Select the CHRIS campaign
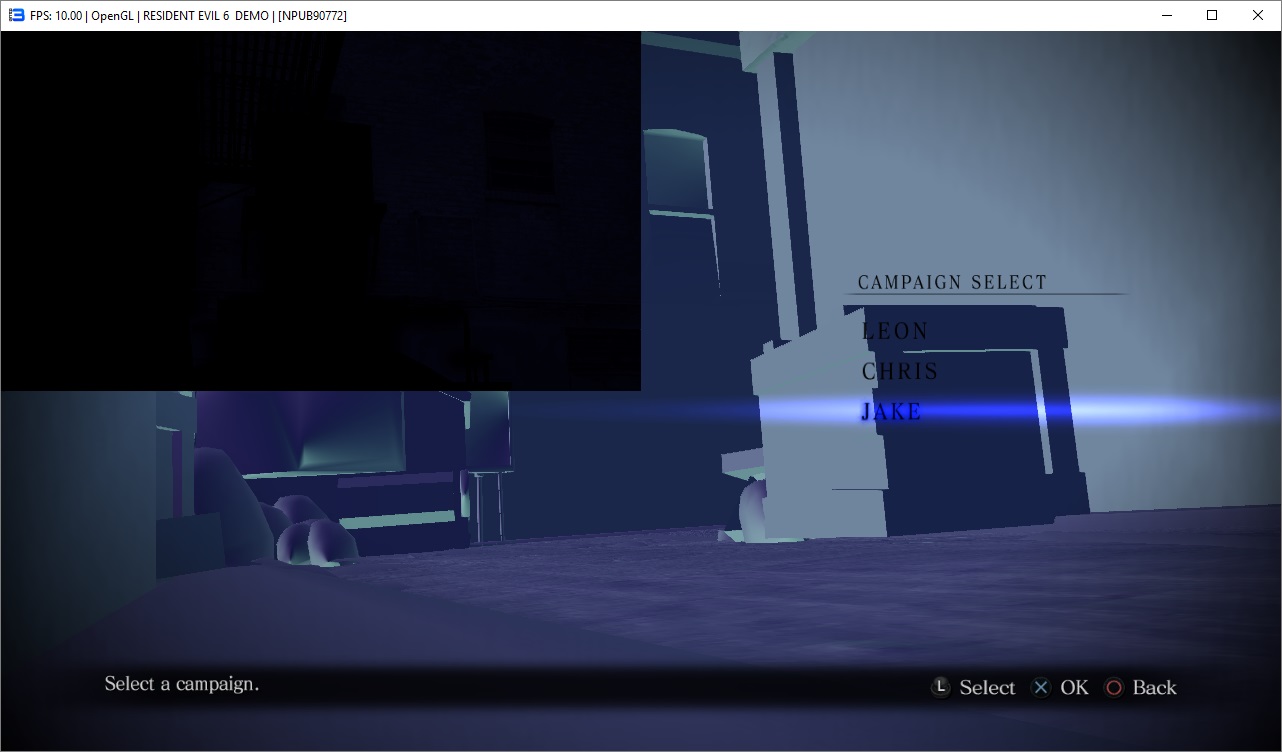Image resolution: width=1282 pixels, height=752 pixels. click(x=900, y=371)
